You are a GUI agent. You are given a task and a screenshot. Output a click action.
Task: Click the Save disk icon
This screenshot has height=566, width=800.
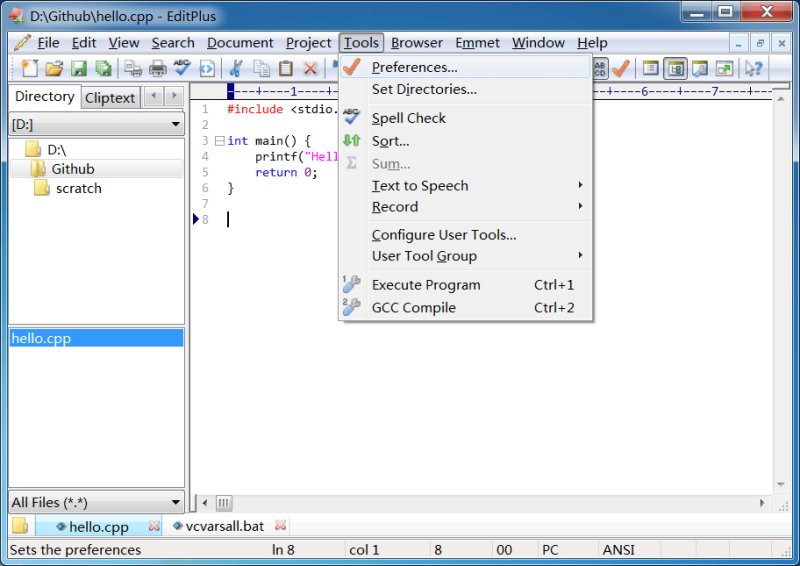coord(79,68)
